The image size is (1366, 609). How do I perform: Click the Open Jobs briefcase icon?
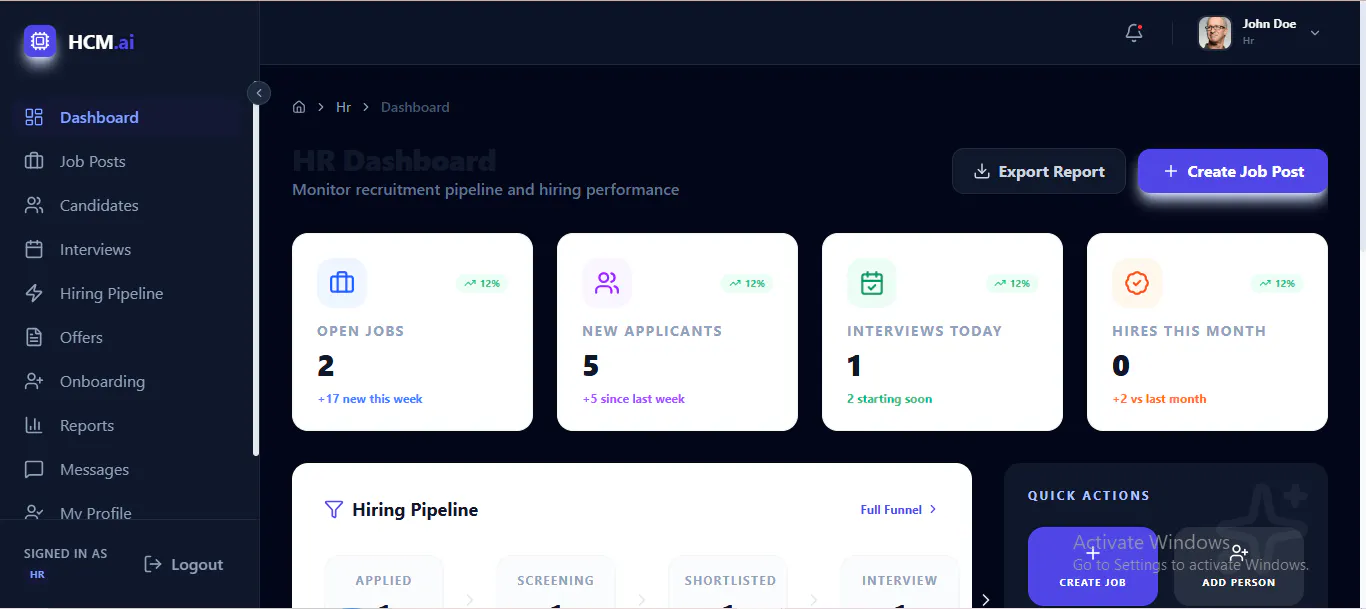pos(342,283)
